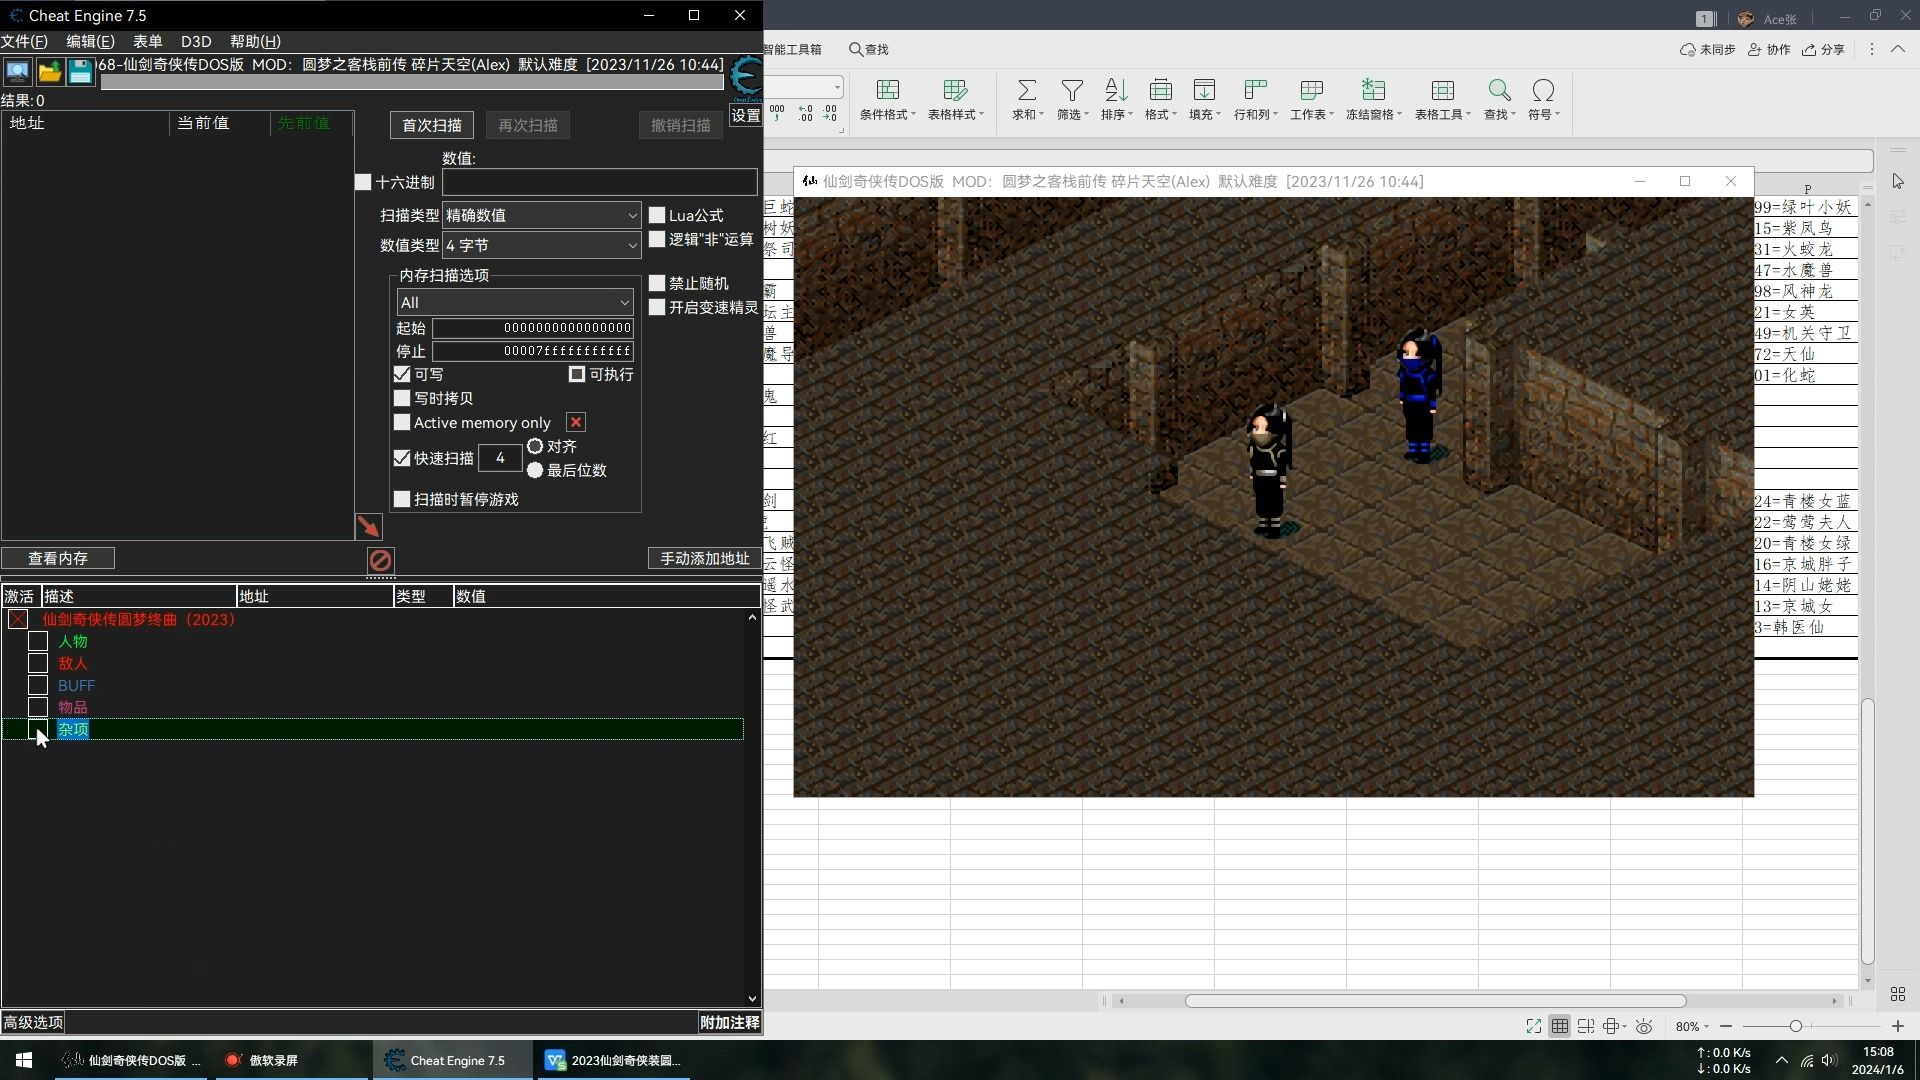The height and width of the screenshot is (1080, 1920).
Task: Uncheck 可写 writable checkbox
Action: click(402, 374)
